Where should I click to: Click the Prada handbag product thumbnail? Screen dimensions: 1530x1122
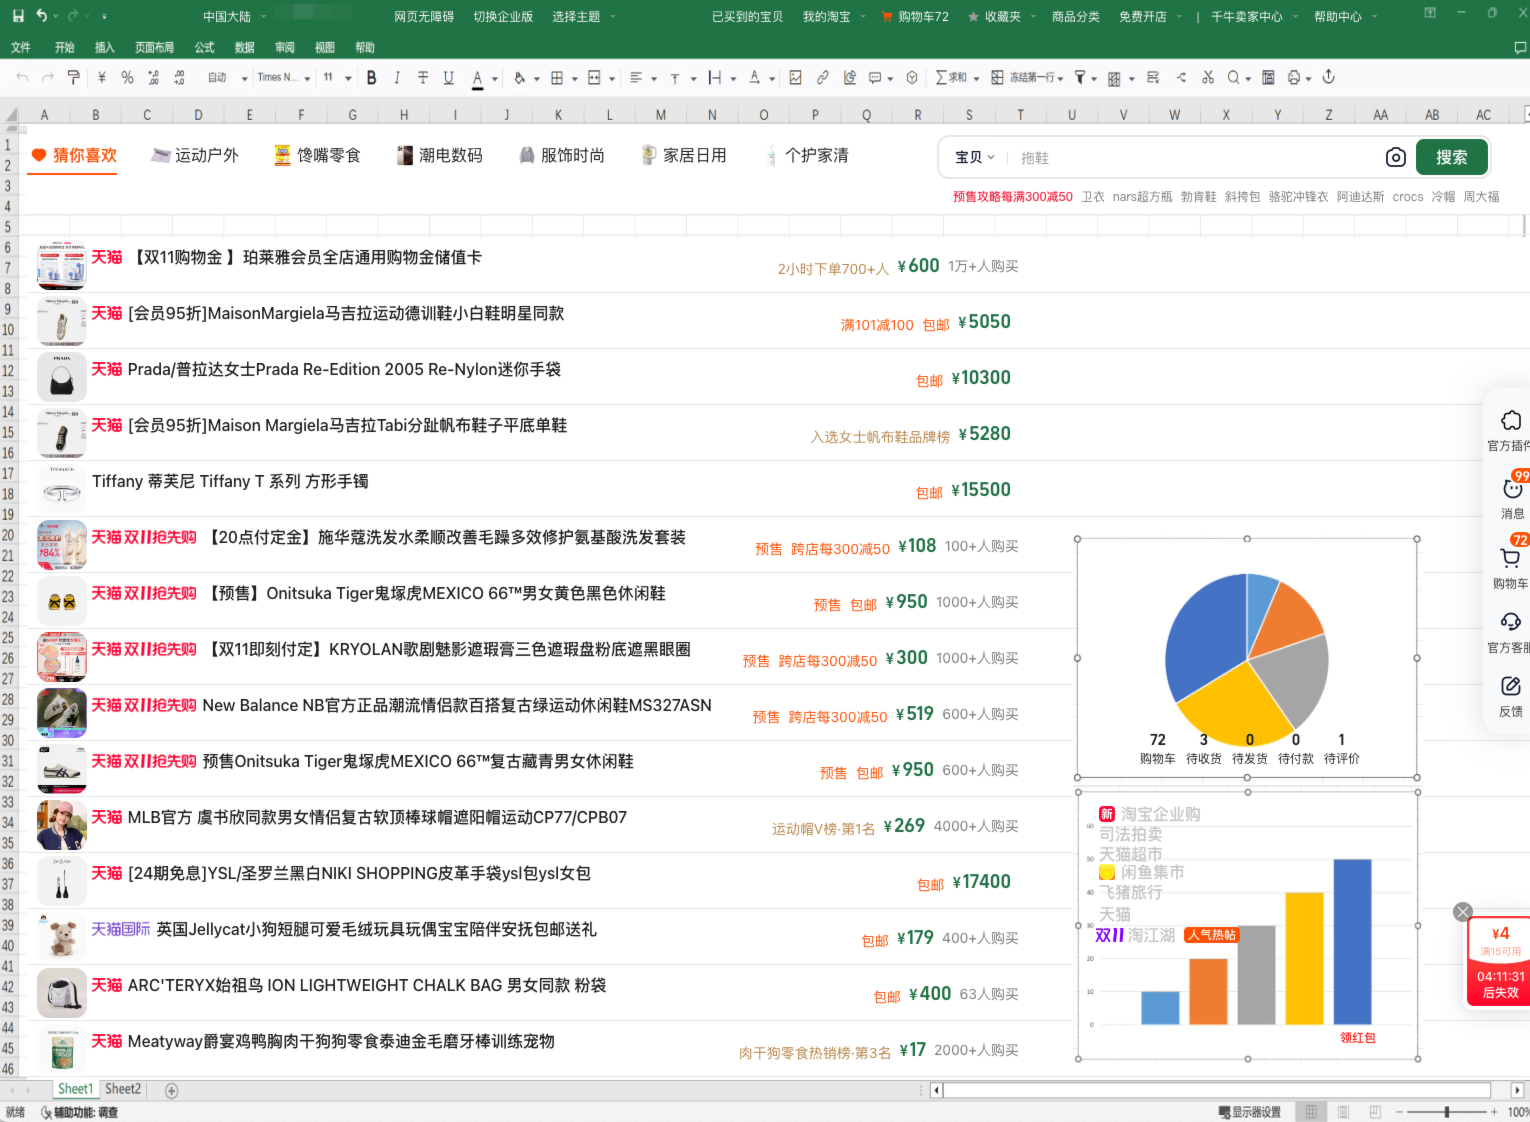(61, 377)
